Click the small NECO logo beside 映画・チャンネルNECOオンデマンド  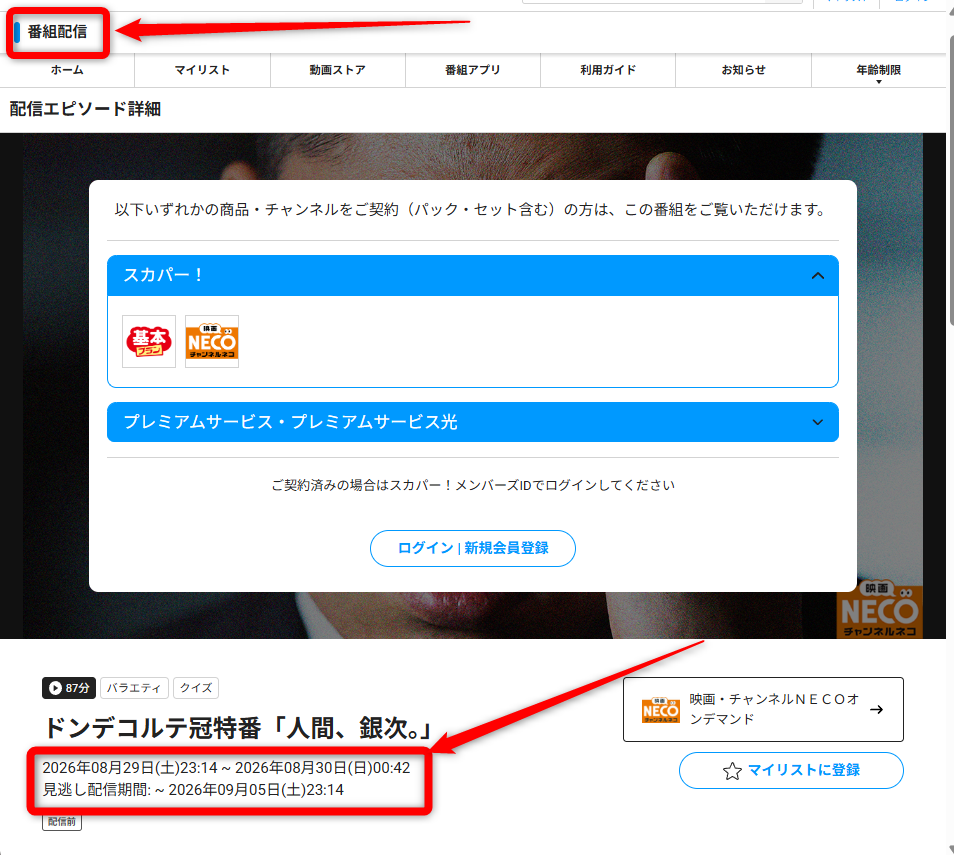[x=661, y=710]
